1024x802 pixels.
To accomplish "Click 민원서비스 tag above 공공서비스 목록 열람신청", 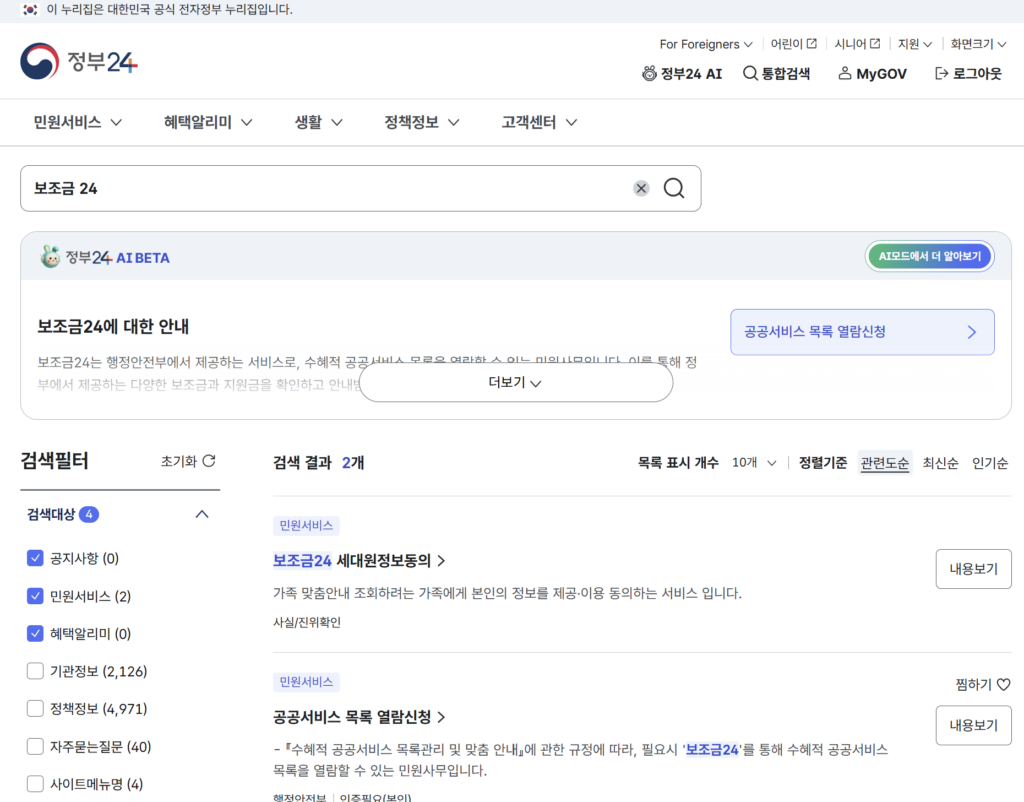I will [x=306, y=682].
